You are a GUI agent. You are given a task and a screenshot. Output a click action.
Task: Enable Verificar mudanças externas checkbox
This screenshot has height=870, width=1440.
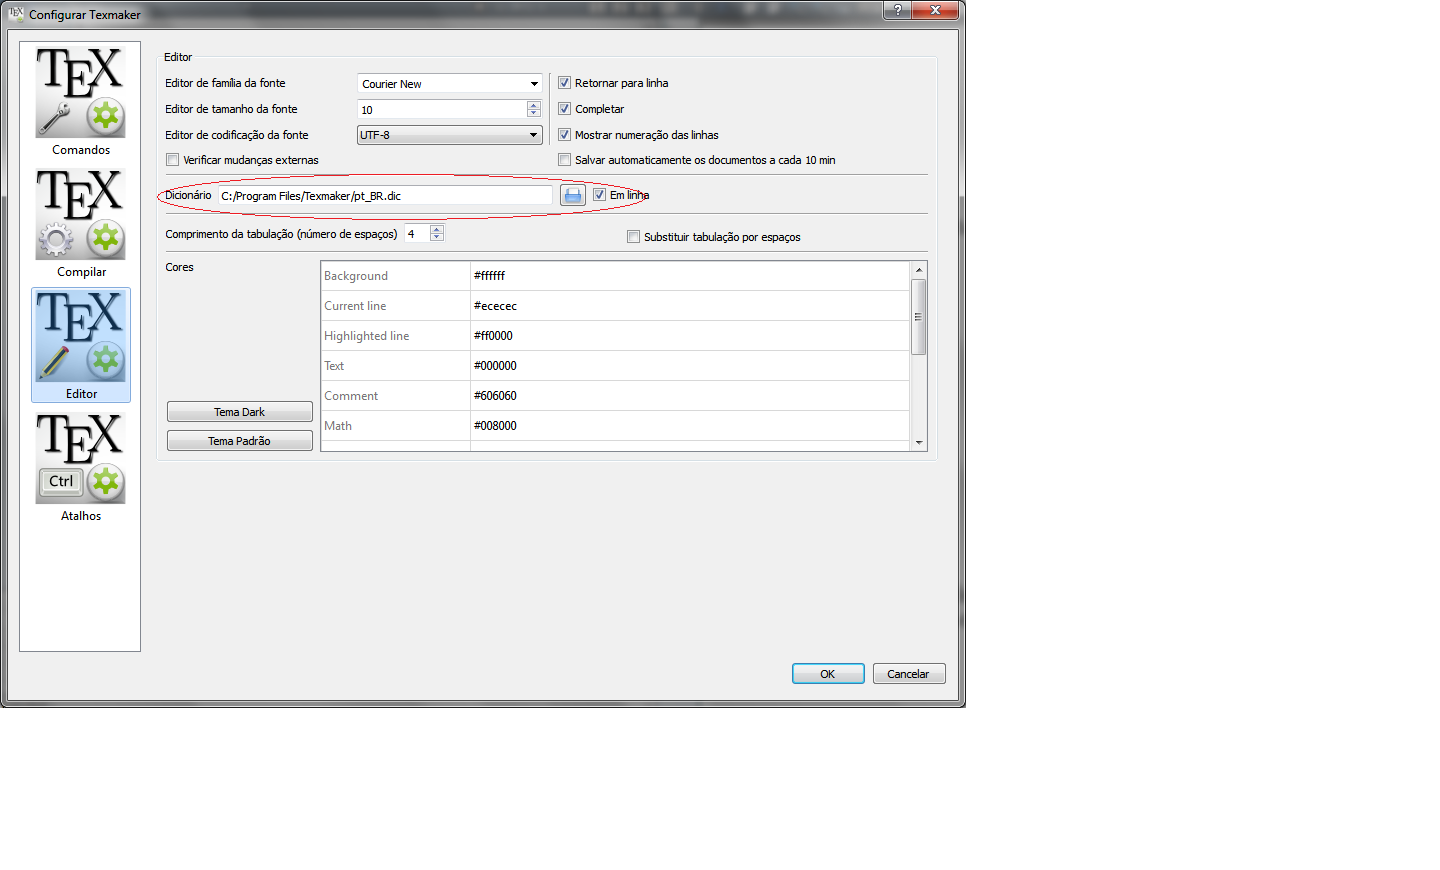pyautogui.click(x=173, y=160)
